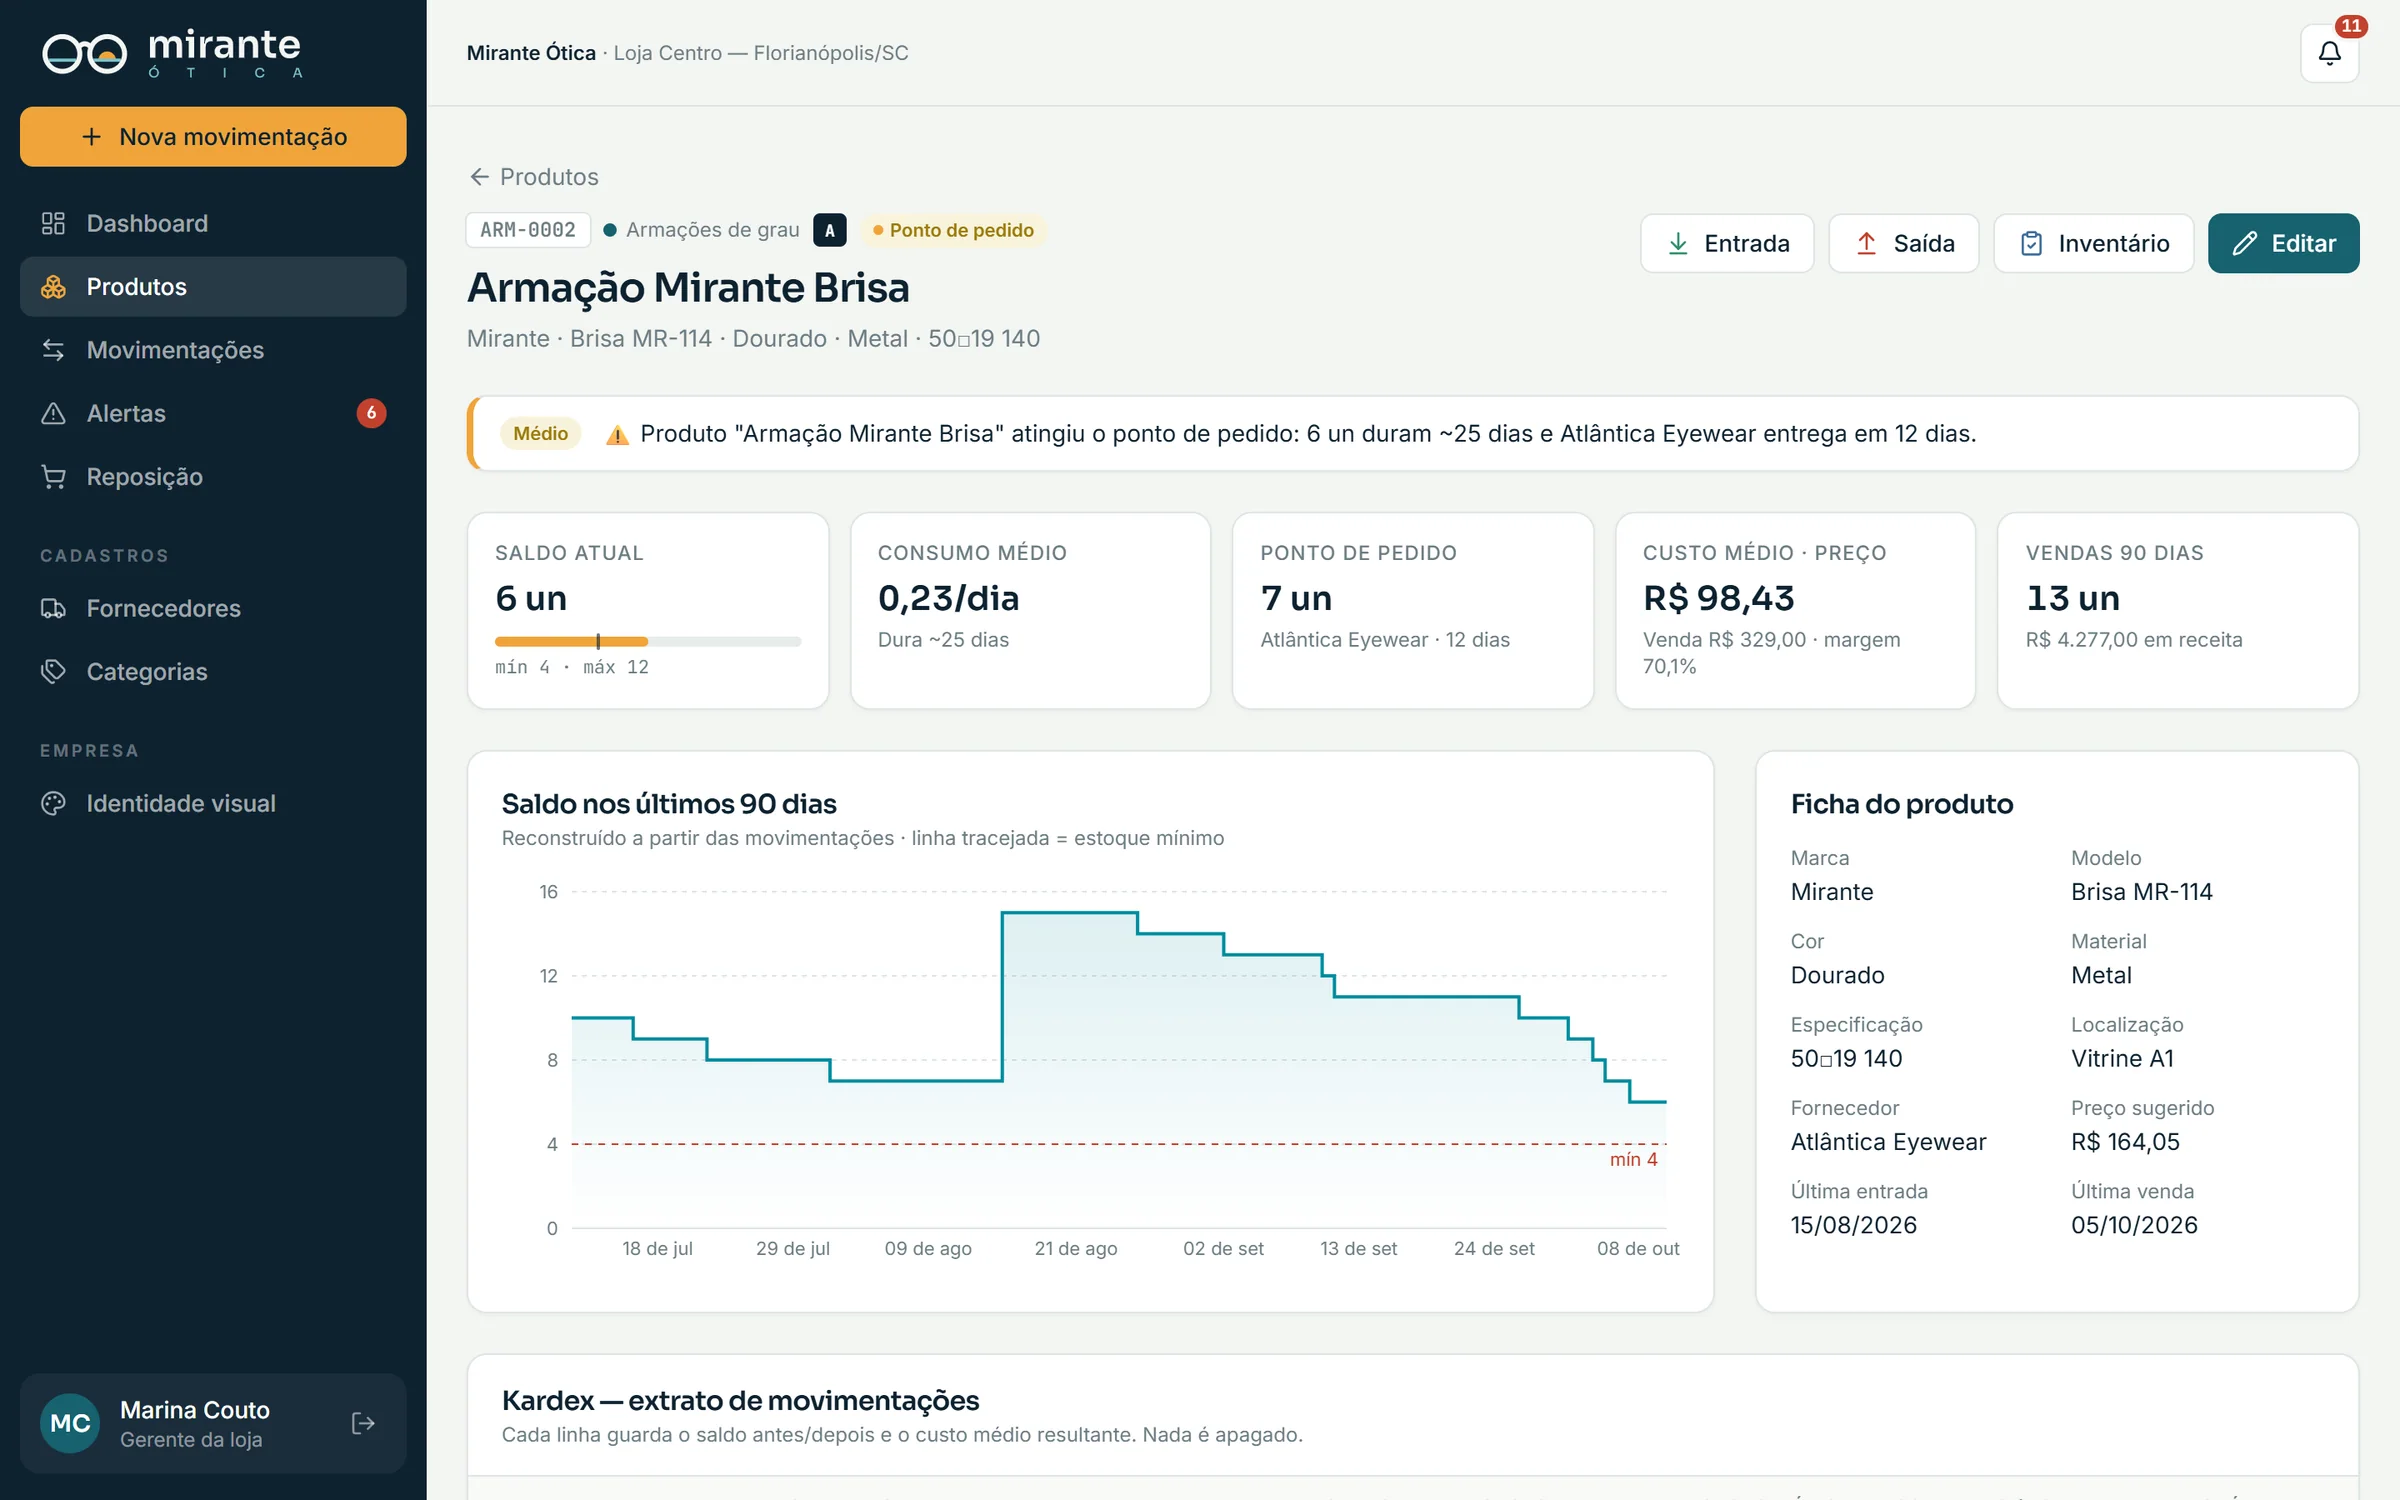Click the Movimentações arrows icon
The image size is (2400, 1500).
(x=53, y=350)
